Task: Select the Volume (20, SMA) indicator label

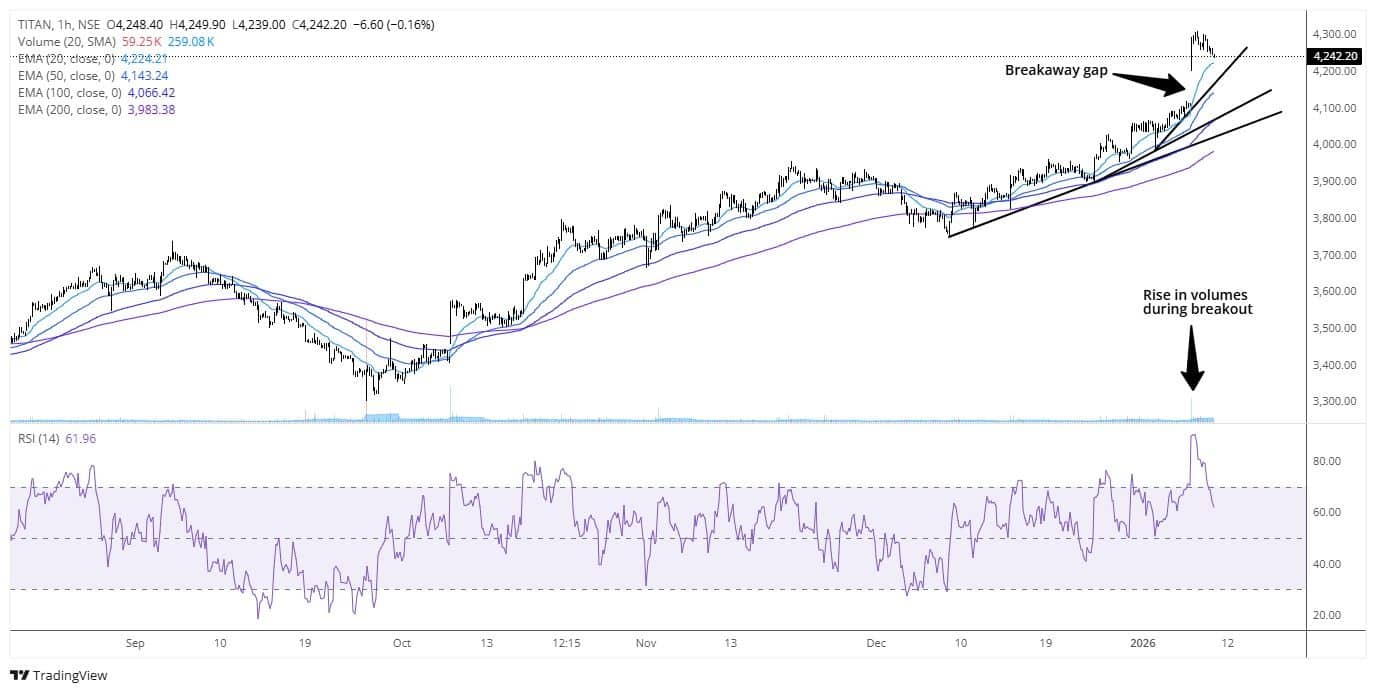Action: (67, 41)
